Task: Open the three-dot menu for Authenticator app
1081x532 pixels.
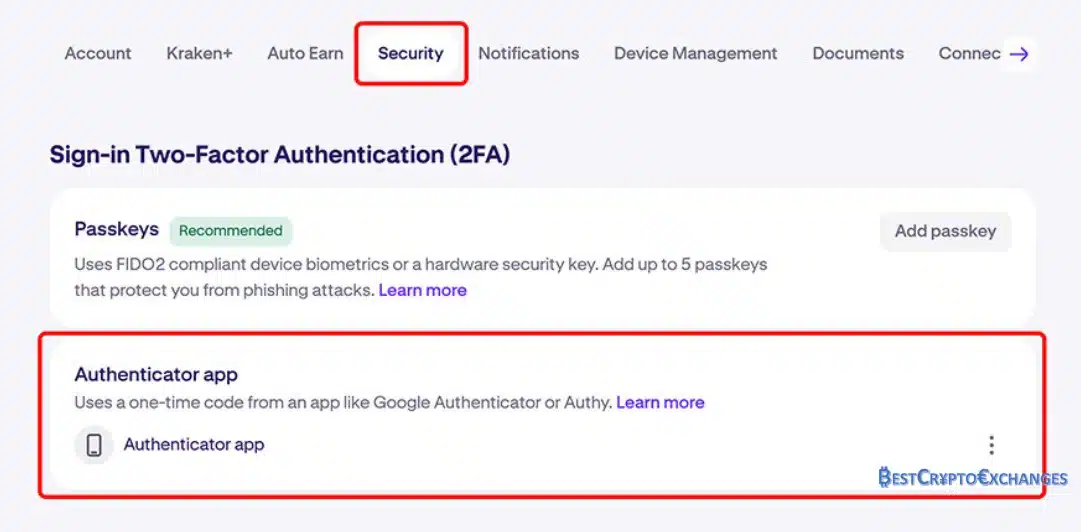Action: pos(991,445)
